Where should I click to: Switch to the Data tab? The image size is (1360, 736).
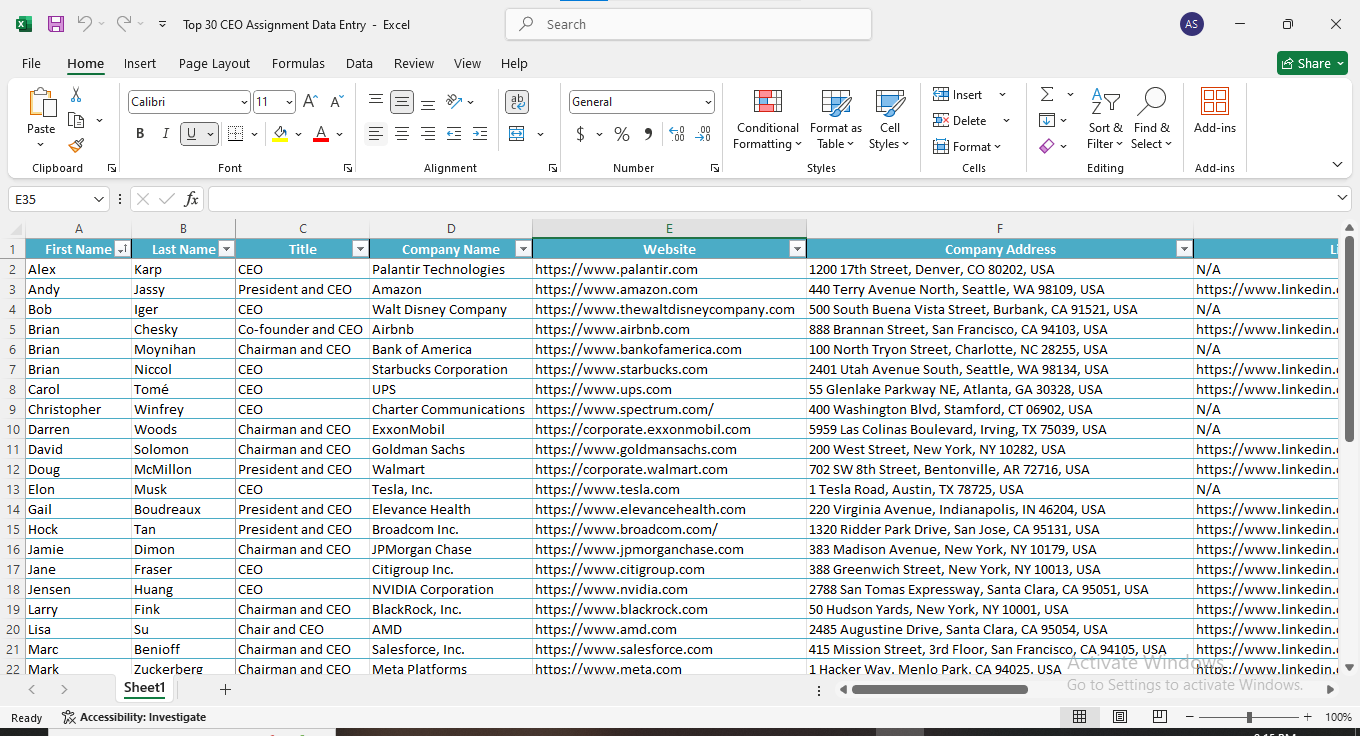point(359,63)
